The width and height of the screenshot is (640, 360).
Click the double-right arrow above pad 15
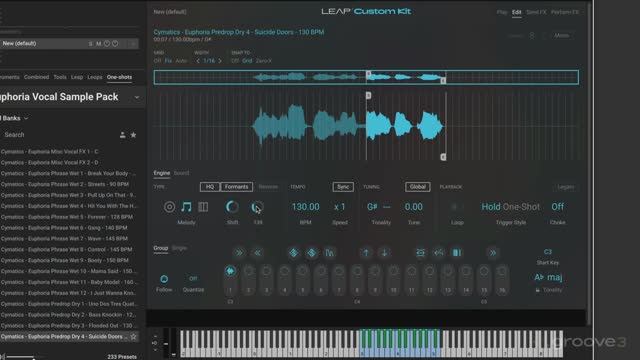(x=493, y=253)
